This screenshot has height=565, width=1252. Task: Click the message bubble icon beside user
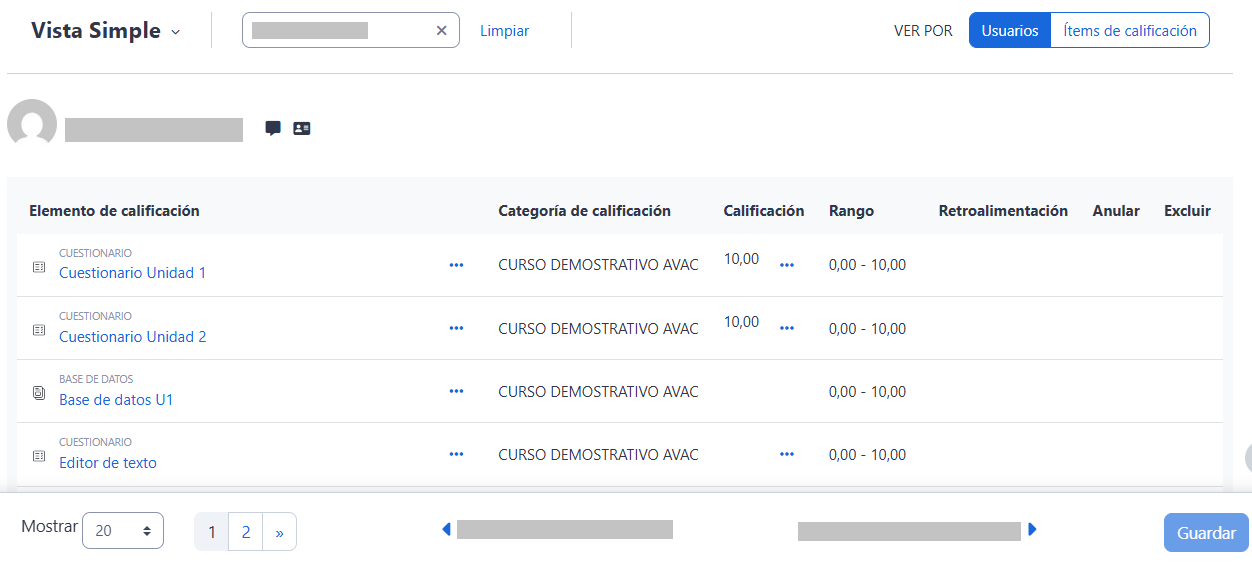point(273,128)
